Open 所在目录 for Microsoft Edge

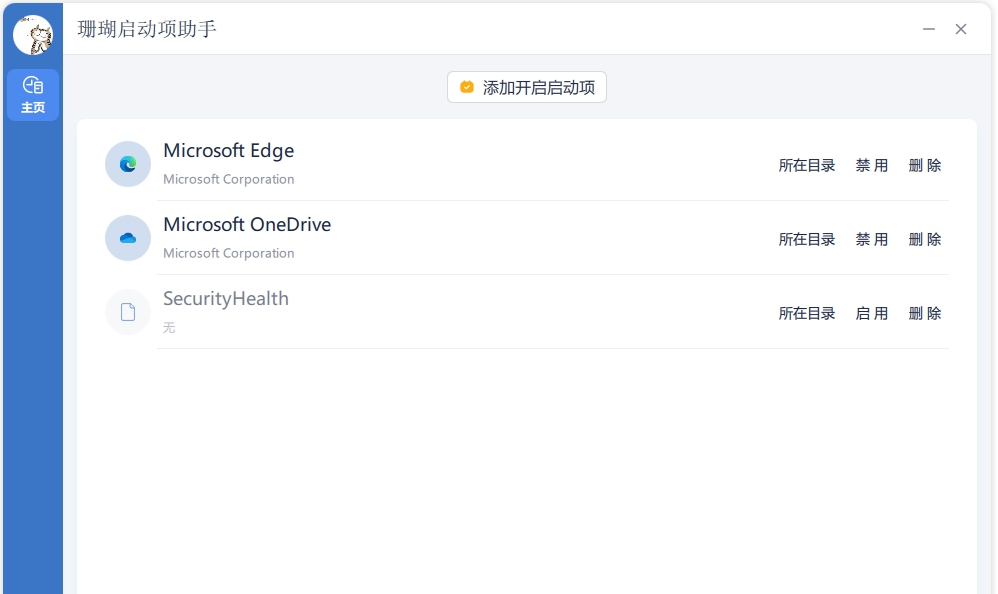(807, 166)
